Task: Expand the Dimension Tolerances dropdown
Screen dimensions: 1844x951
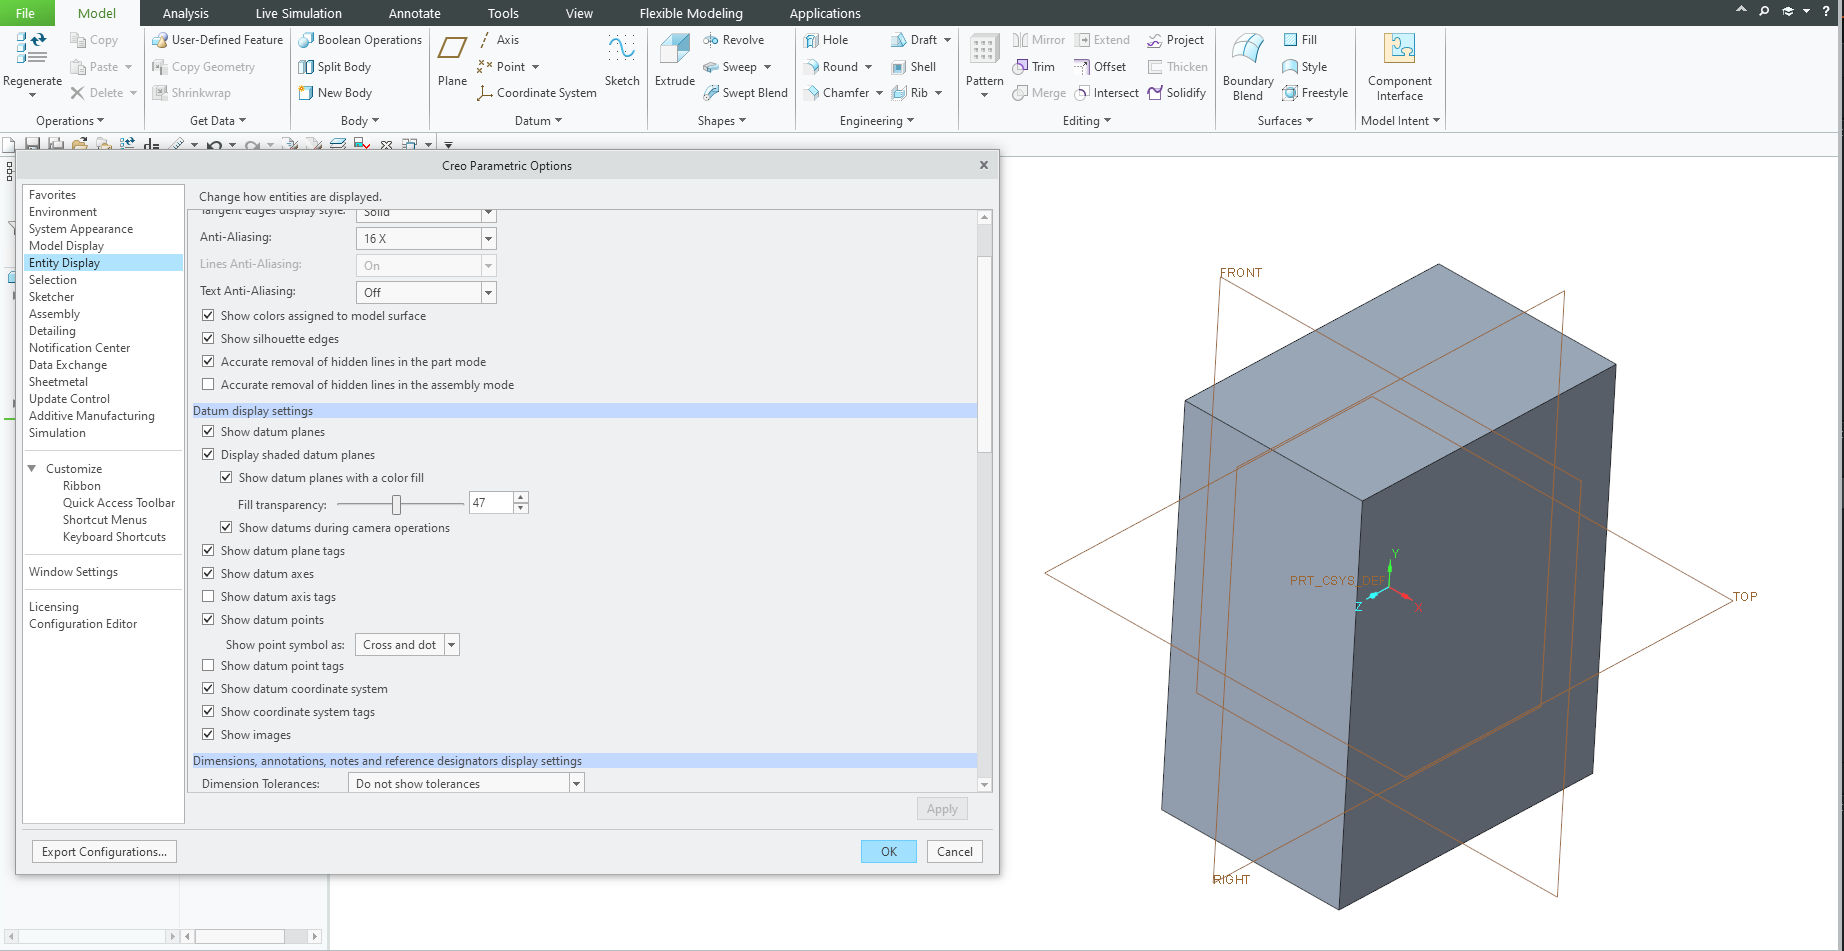Action: point(576,783)
